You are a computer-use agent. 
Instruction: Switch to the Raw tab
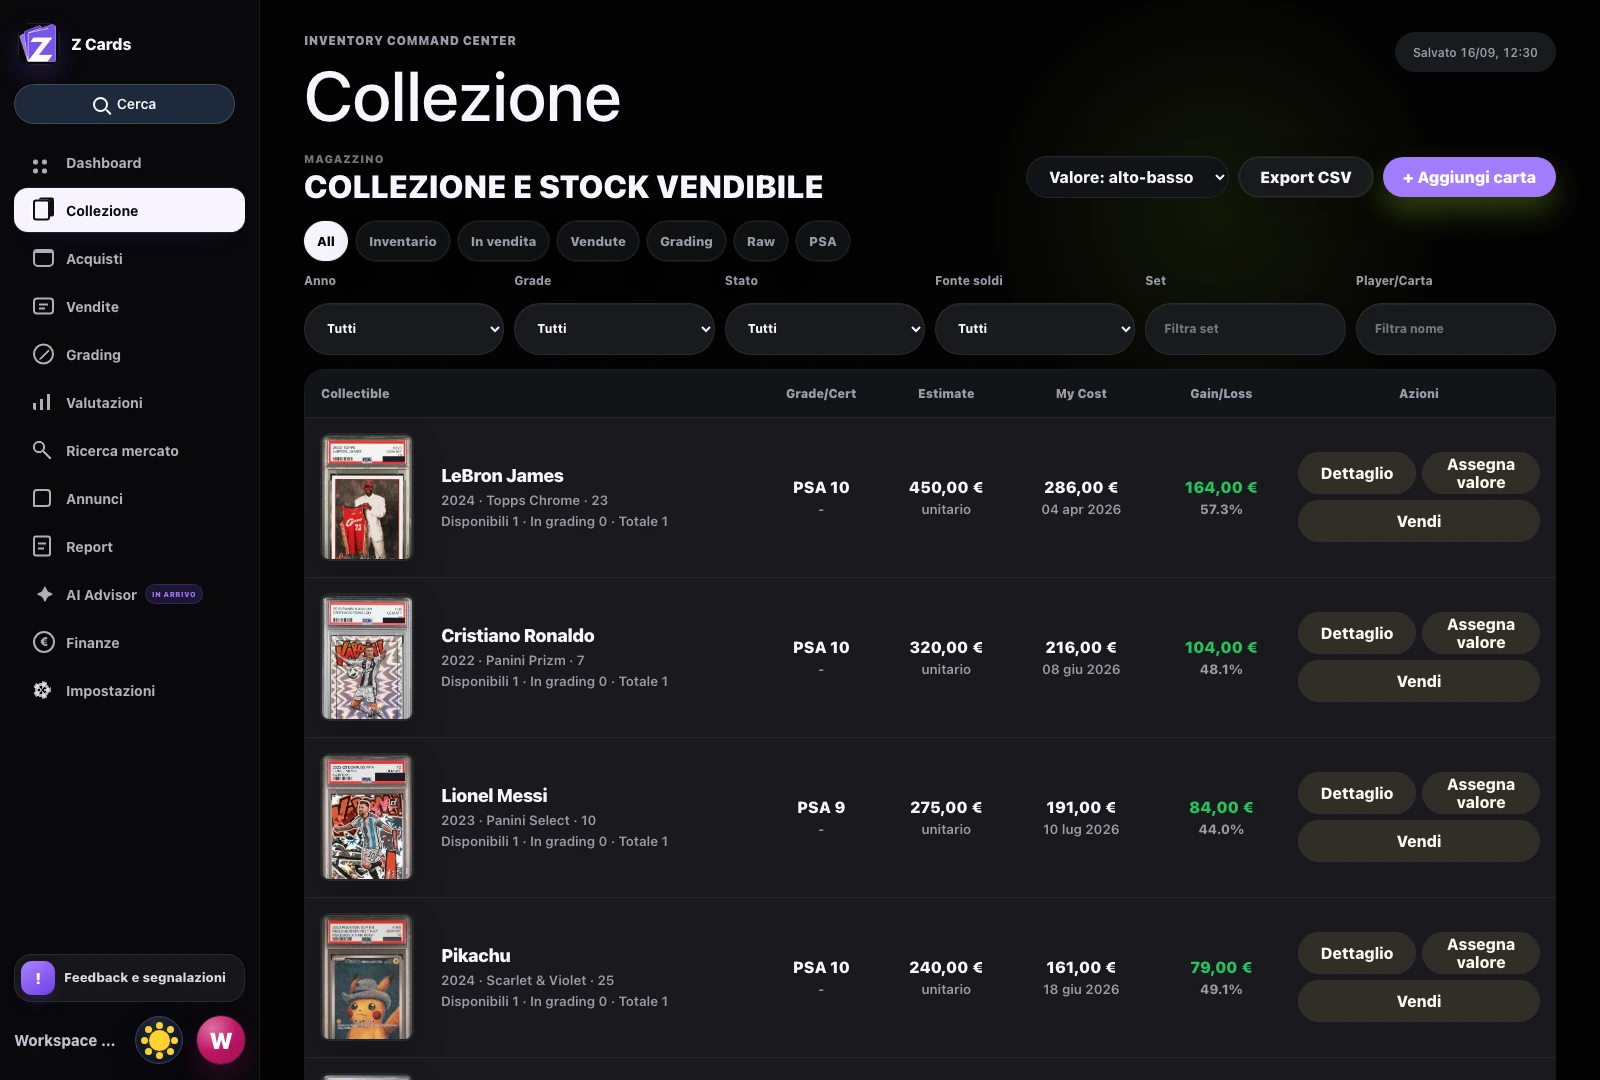point(761,241)
